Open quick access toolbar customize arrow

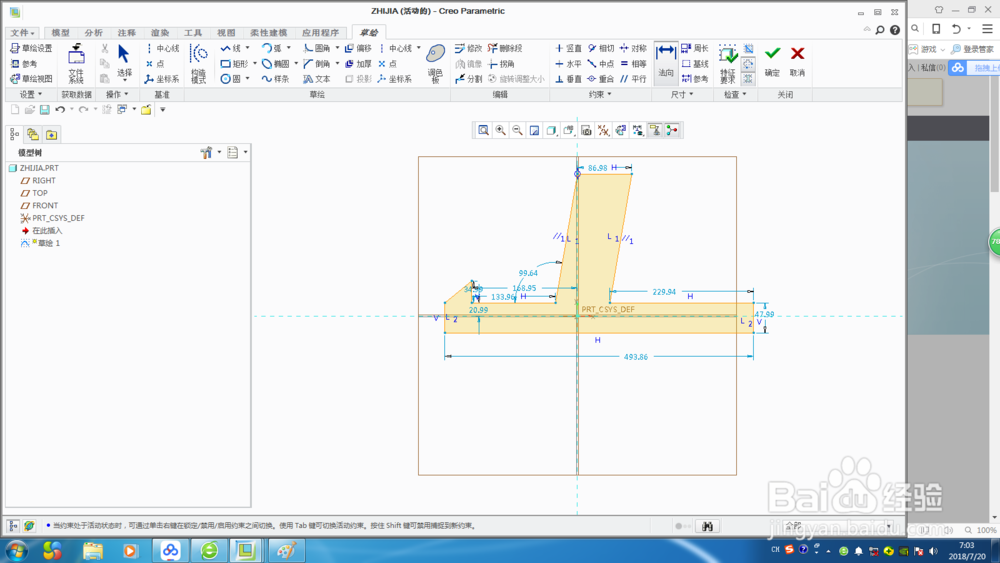tap(163, 110)
